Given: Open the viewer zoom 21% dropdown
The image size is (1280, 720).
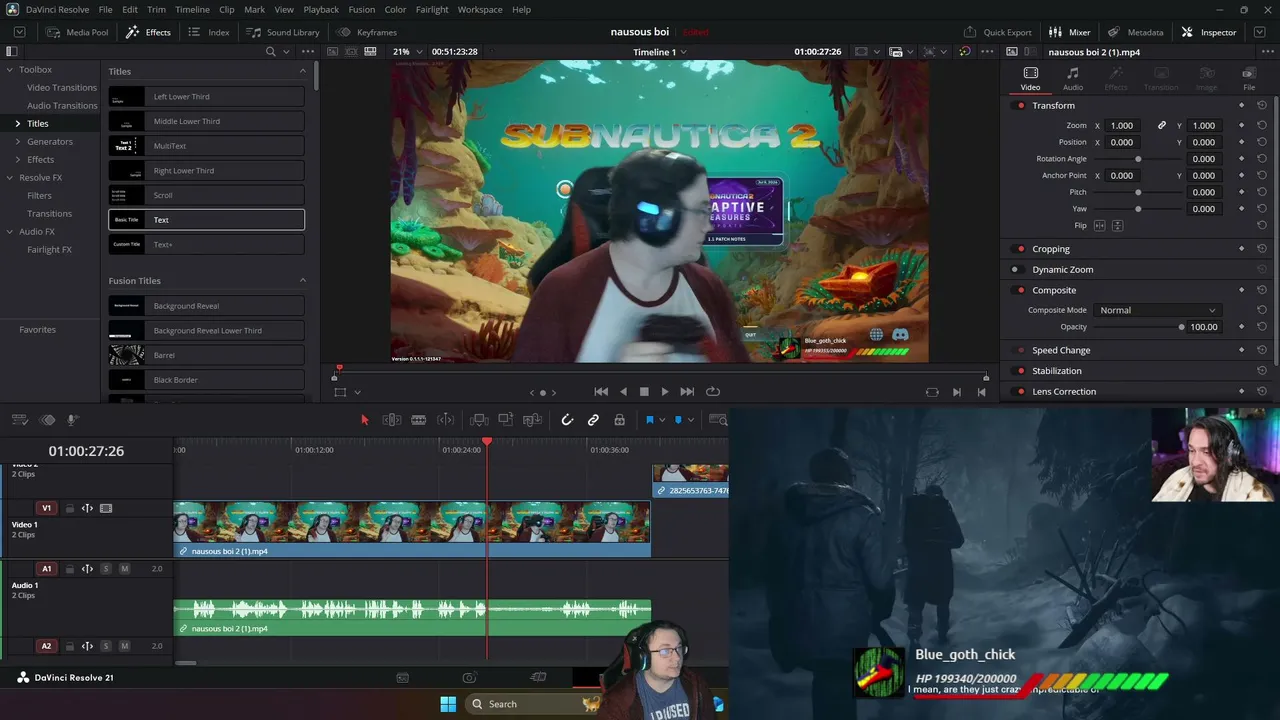Looking at the screenshot, I should click(x=407, y=52).
